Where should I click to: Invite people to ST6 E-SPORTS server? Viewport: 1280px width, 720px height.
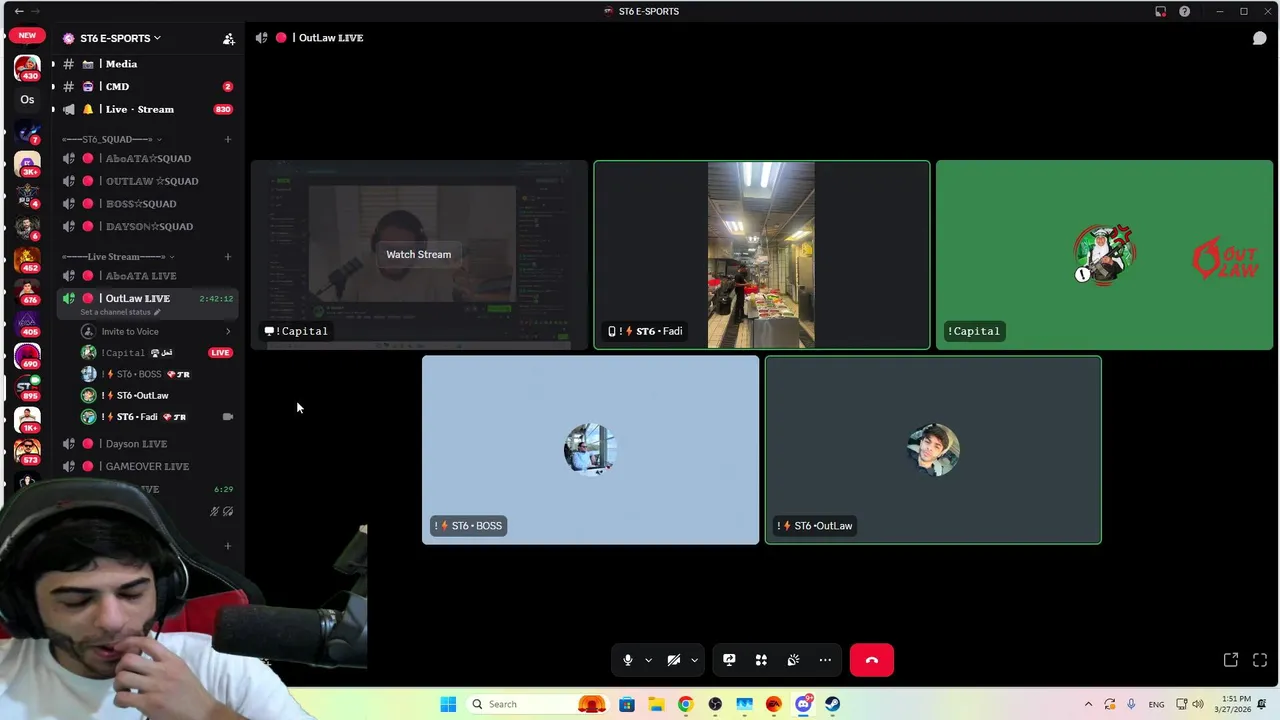228,38
